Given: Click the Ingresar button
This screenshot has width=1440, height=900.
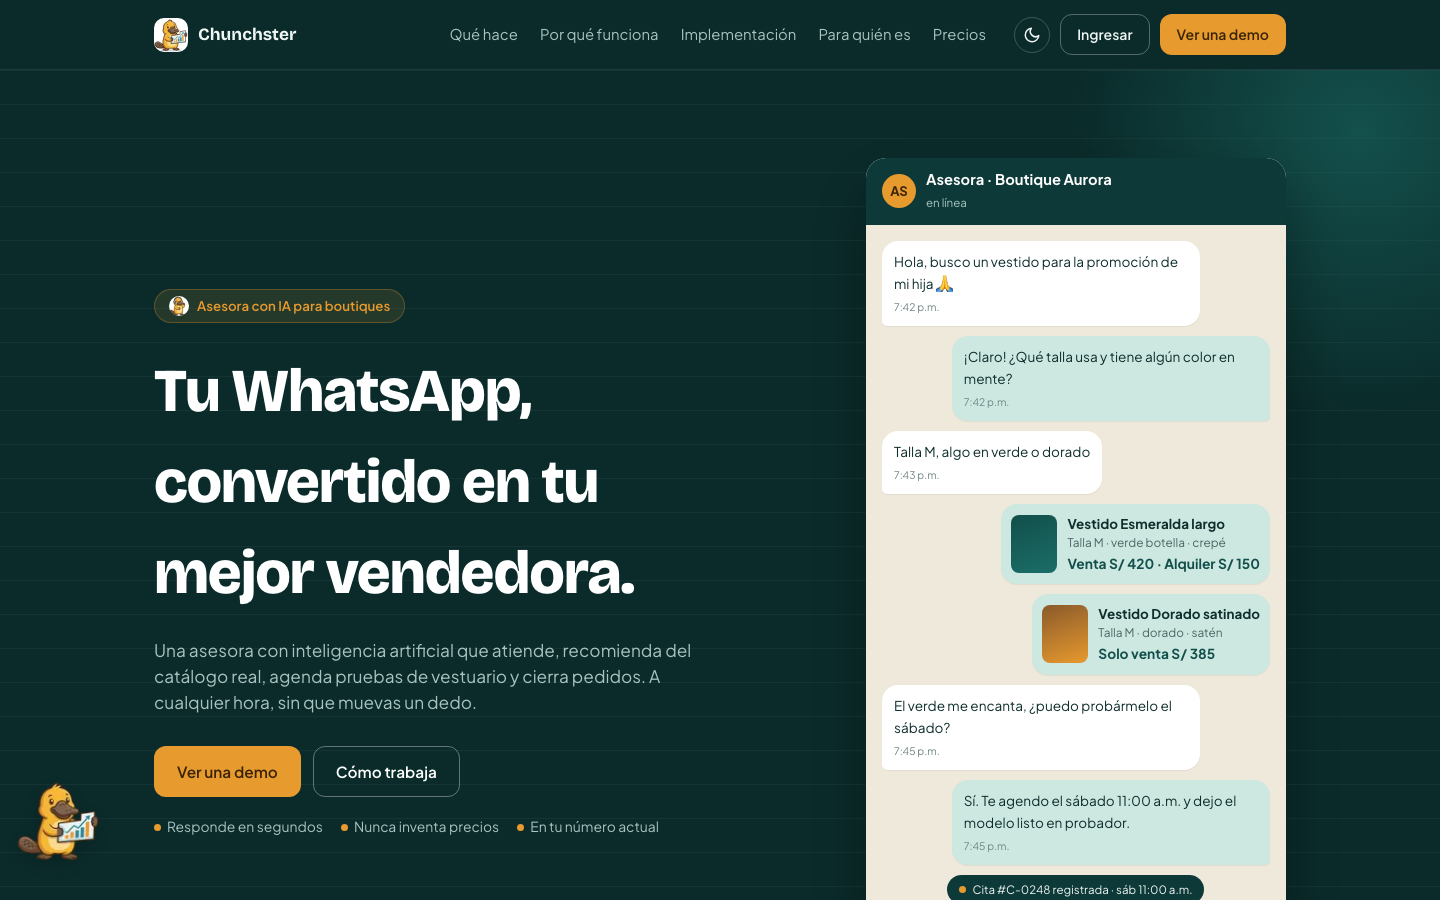Looking at the screenshot, I should pos(1105,35).
